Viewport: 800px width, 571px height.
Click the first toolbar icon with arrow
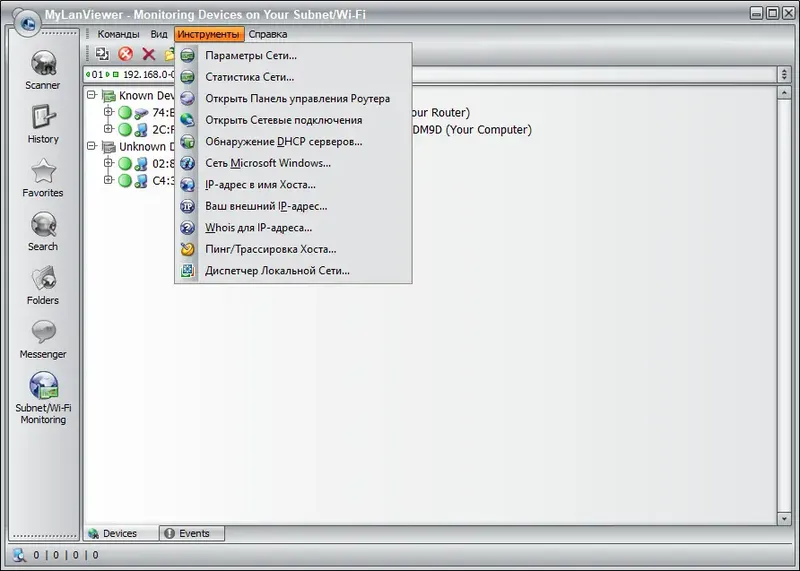click(x=102, y=54)
